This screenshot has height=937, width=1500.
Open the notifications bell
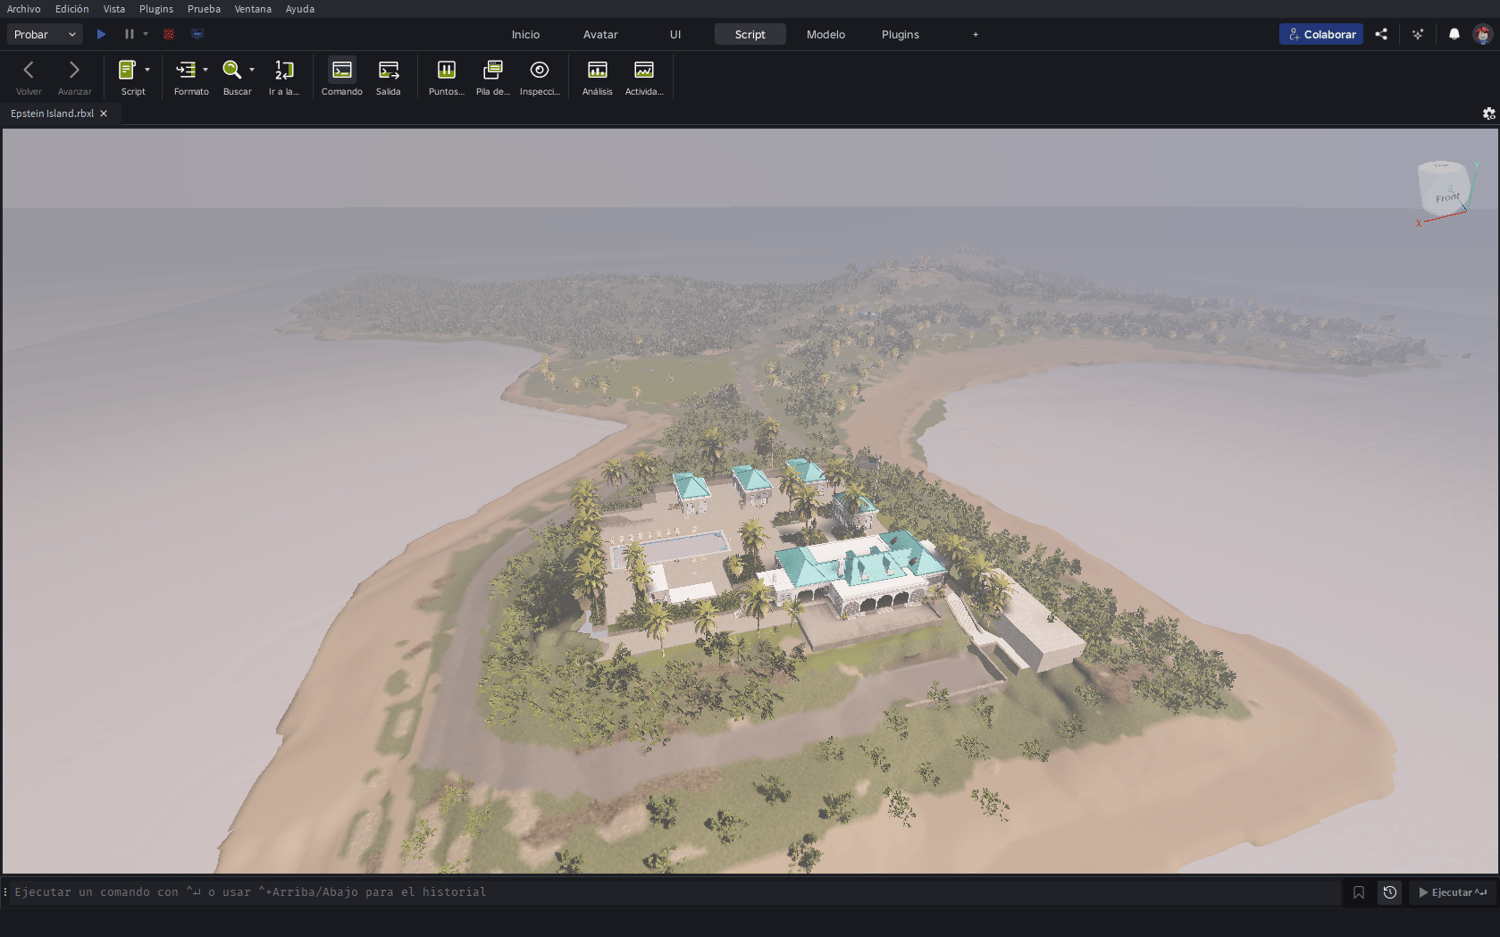click(1454, 34)
